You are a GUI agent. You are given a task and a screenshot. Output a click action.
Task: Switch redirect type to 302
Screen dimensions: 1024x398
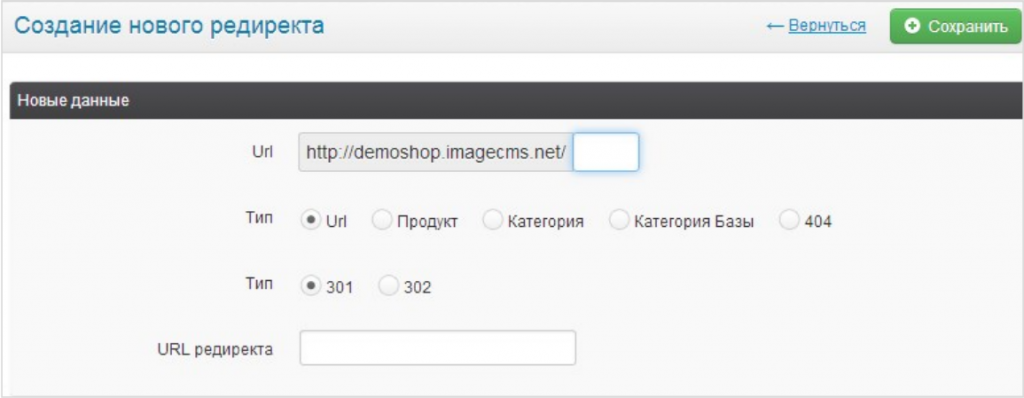(388, 286)
